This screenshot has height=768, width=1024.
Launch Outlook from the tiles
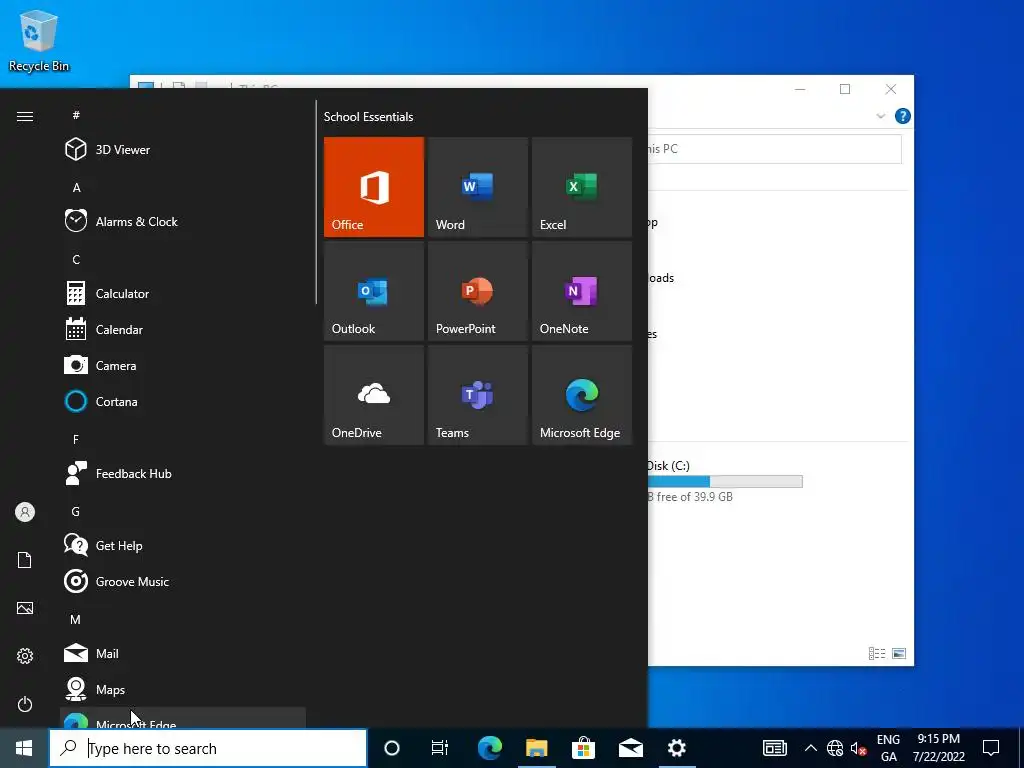pyautogui.click(x=374, y=291)
